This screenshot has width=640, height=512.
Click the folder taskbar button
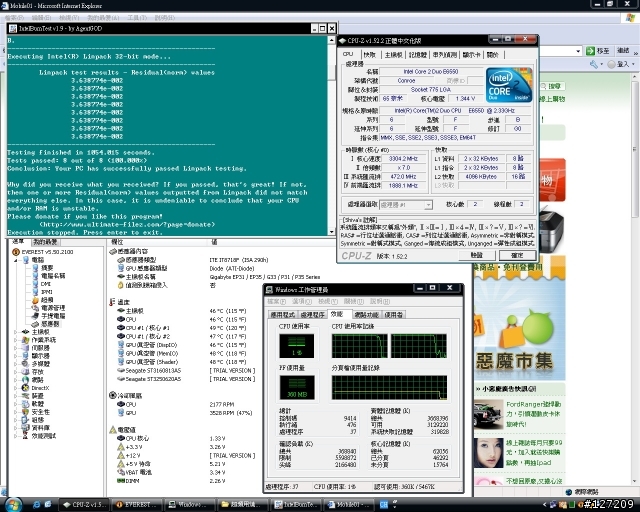point(242,505)
